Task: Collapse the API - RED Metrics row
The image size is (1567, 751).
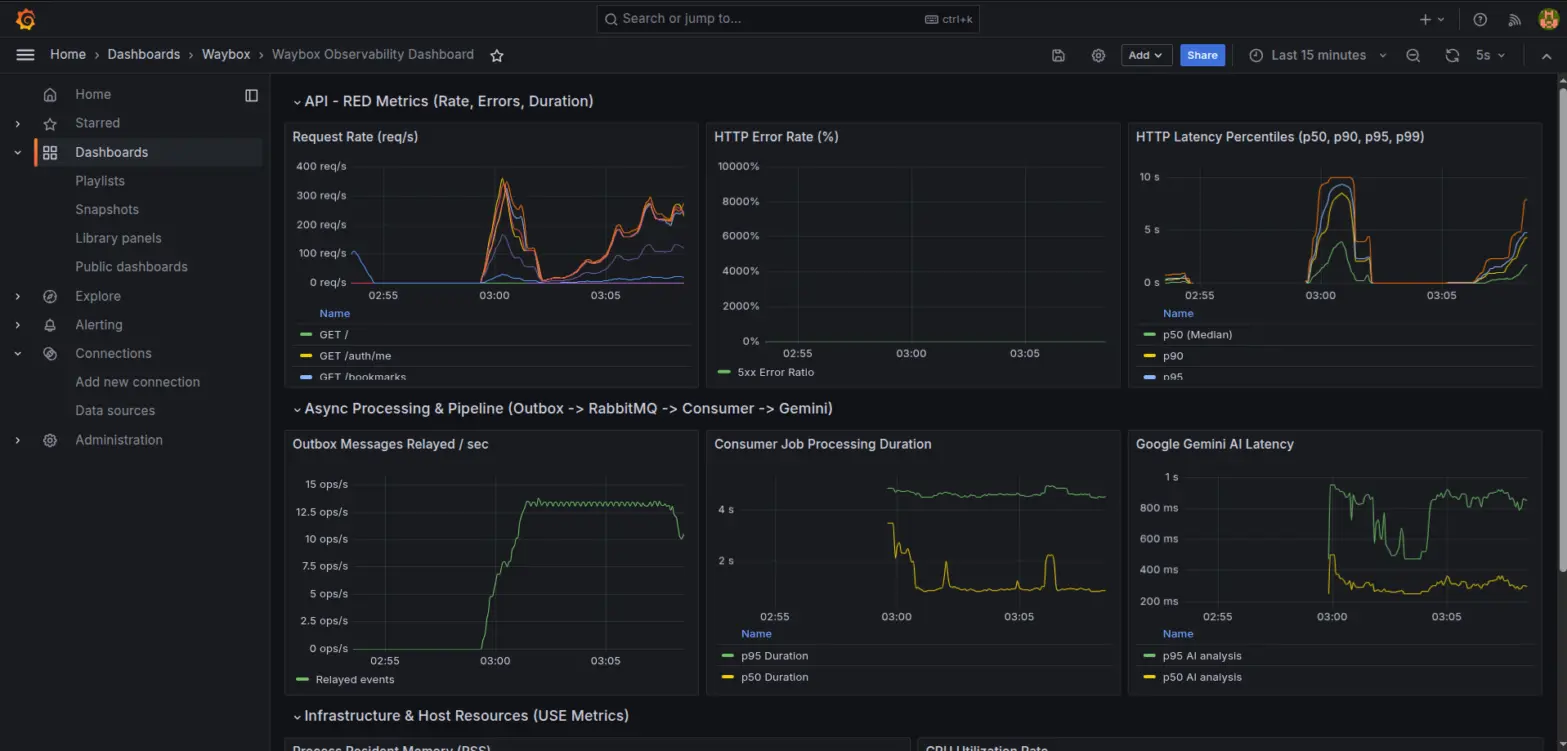Action: click(x=297, y=102)
